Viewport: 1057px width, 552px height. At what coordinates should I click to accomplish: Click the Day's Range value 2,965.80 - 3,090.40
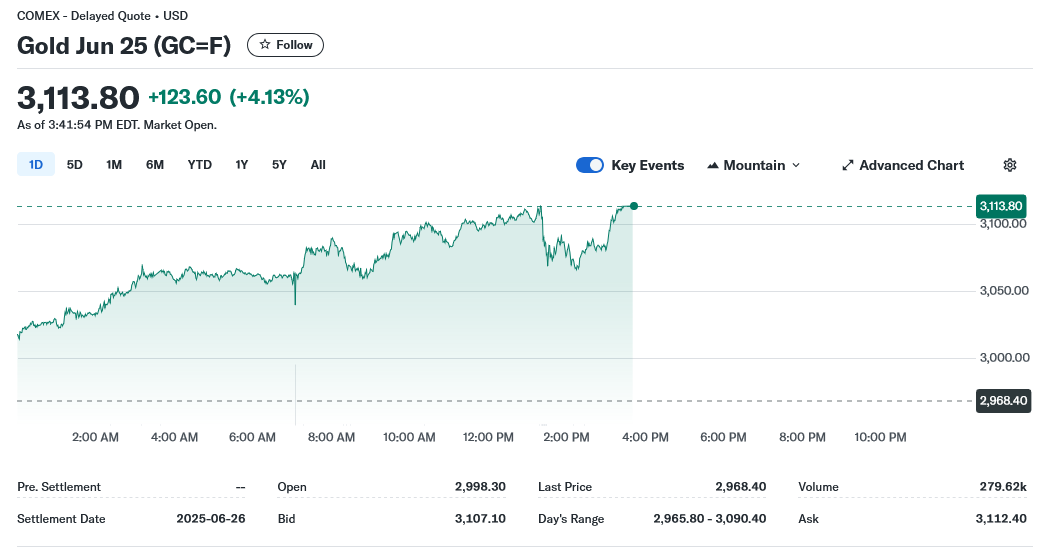coord(710,518)
